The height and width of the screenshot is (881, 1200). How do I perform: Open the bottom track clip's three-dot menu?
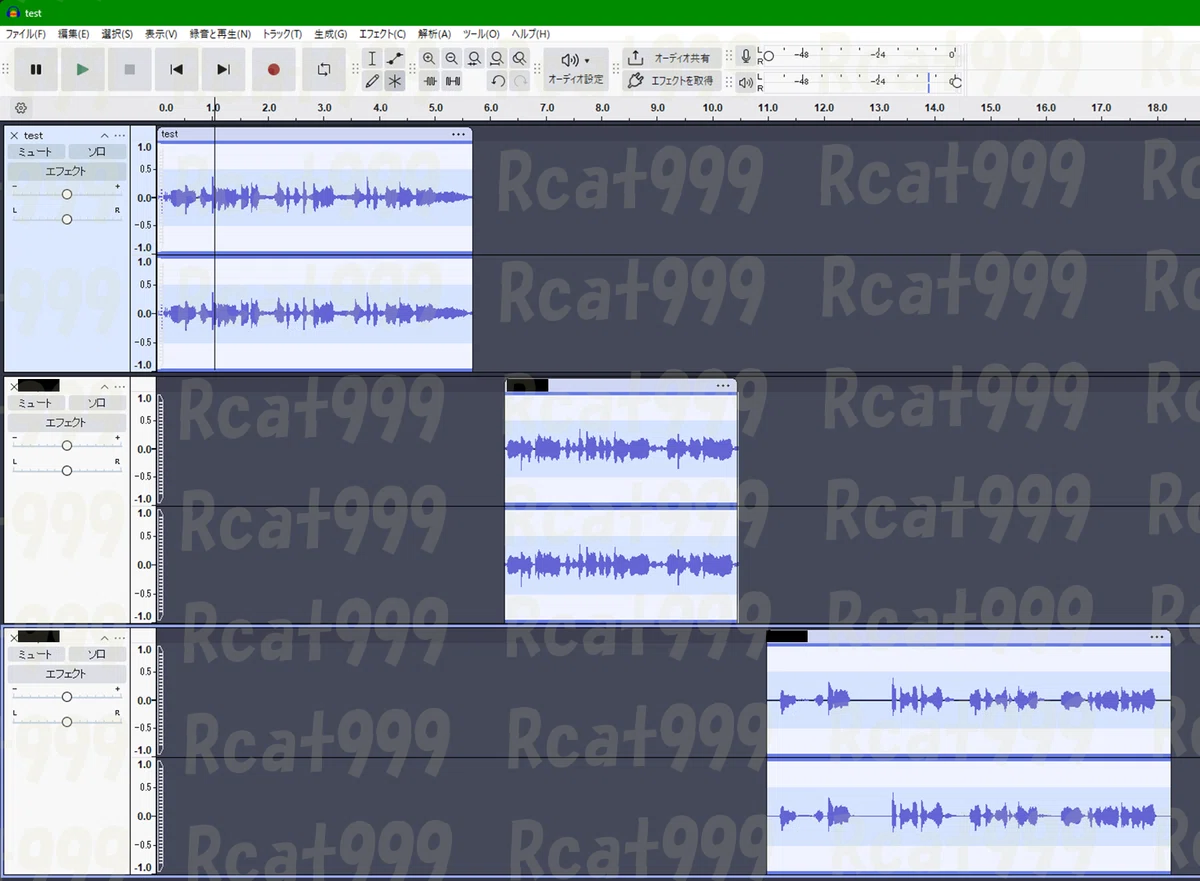1158,636
